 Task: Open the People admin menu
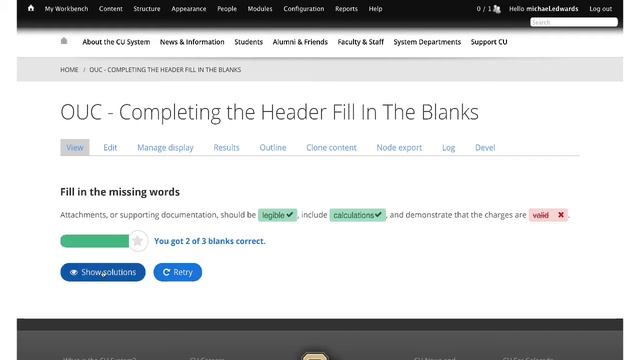pos(227,9)
